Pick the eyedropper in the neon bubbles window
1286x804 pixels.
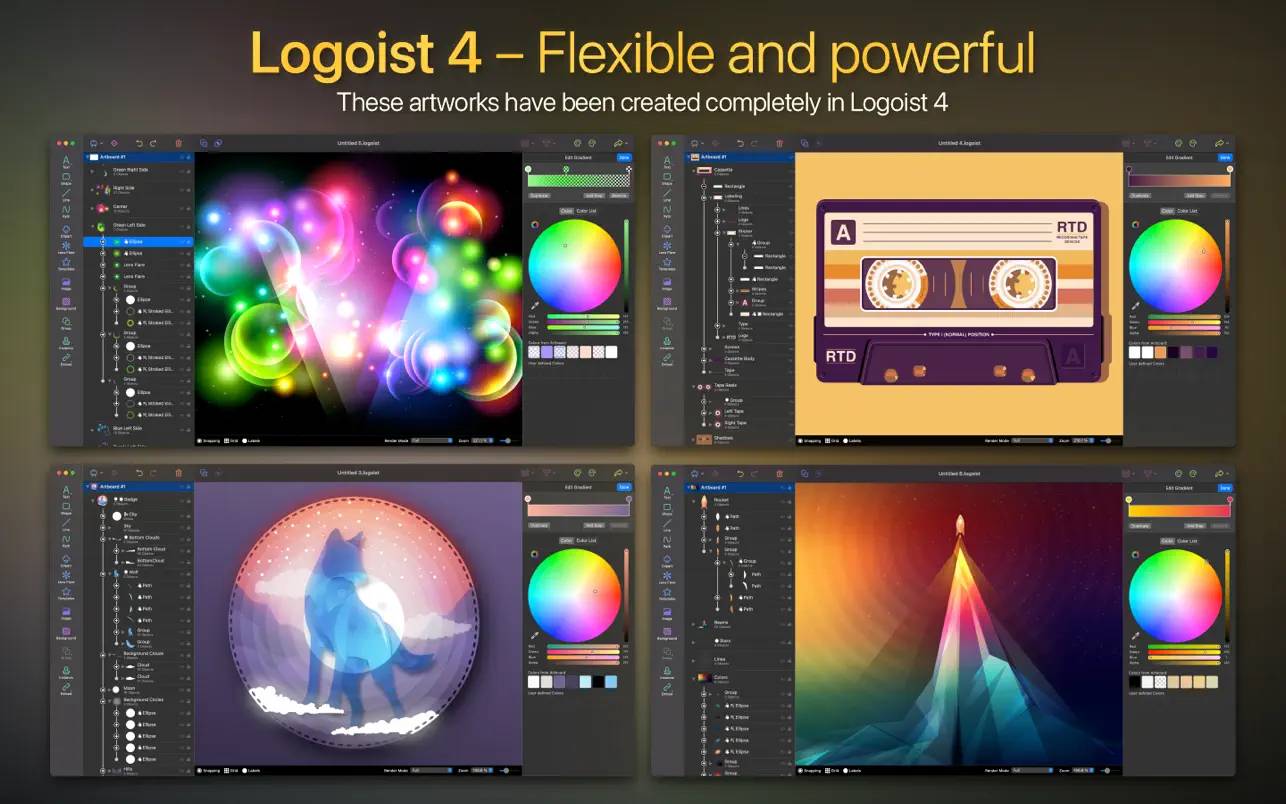click(x=534, y=305)
